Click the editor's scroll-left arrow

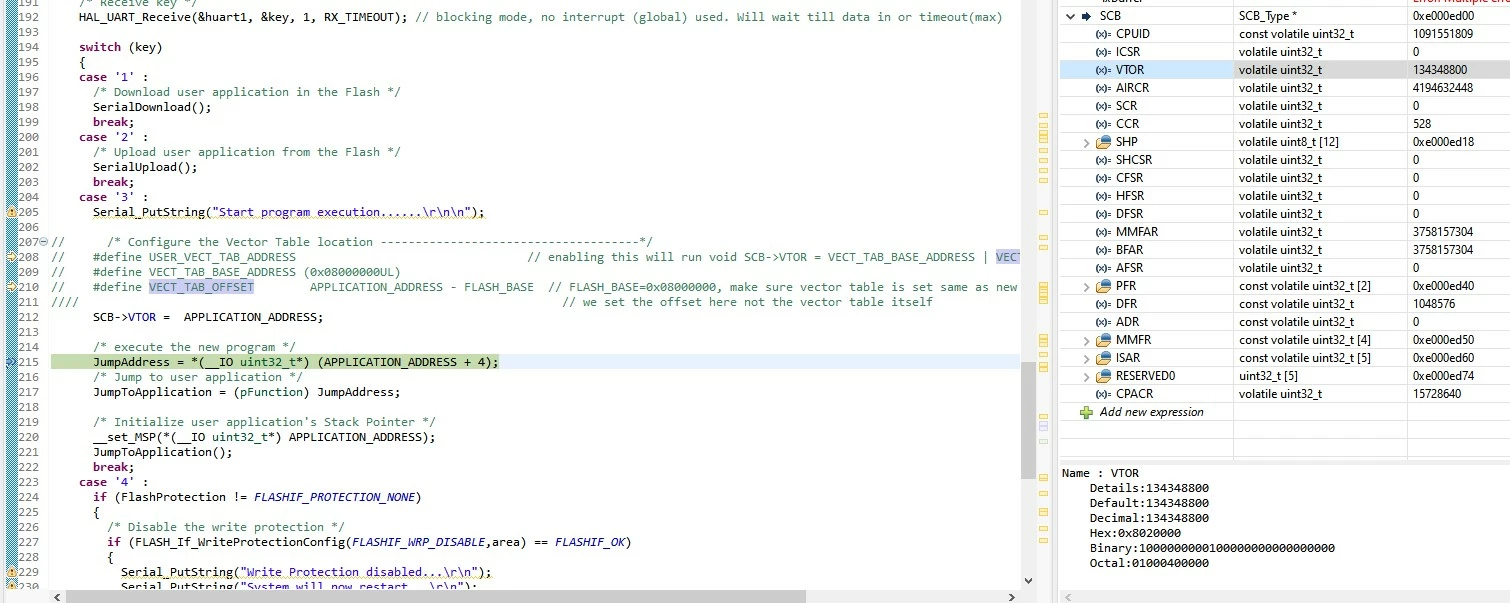click(x=58, y=596)
